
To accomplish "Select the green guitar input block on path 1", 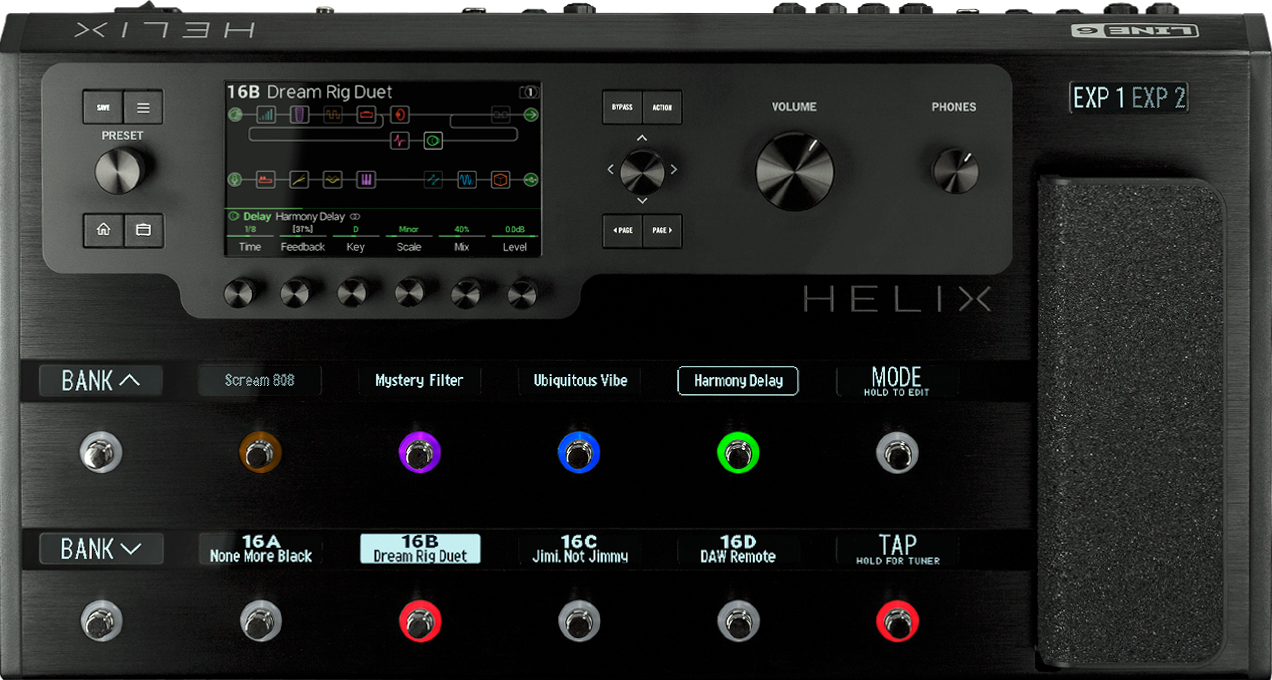I will pos(234,115).
